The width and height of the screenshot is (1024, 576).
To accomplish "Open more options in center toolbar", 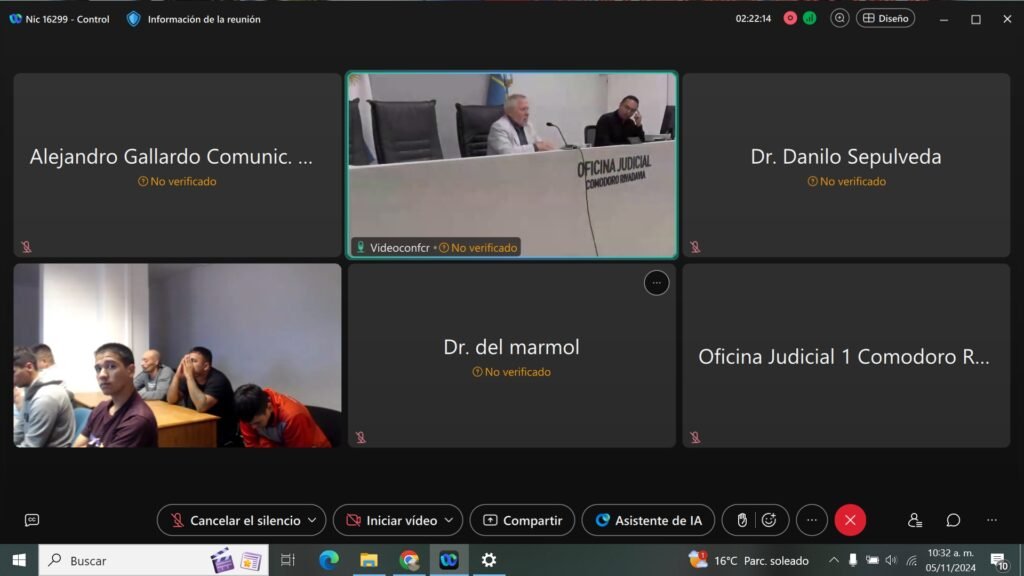I will tap(811, 520).
